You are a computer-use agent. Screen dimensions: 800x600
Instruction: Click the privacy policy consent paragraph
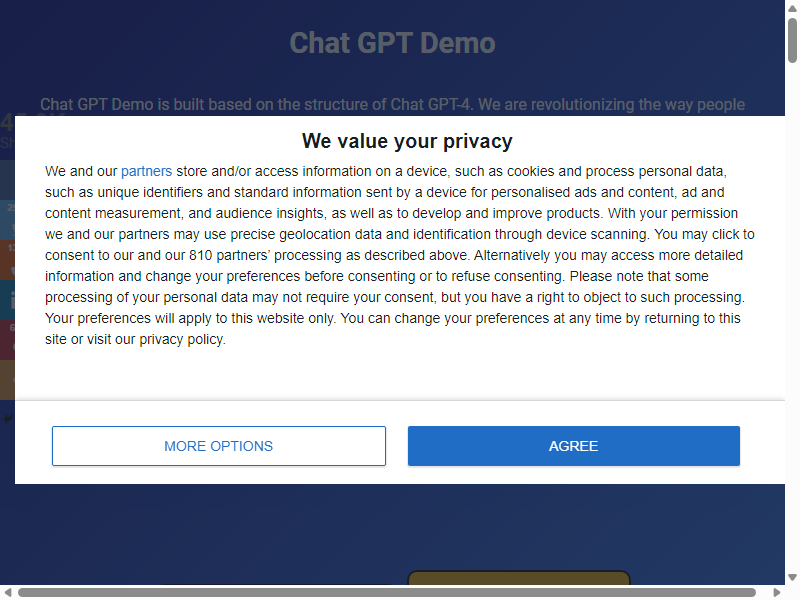[399, 255]
